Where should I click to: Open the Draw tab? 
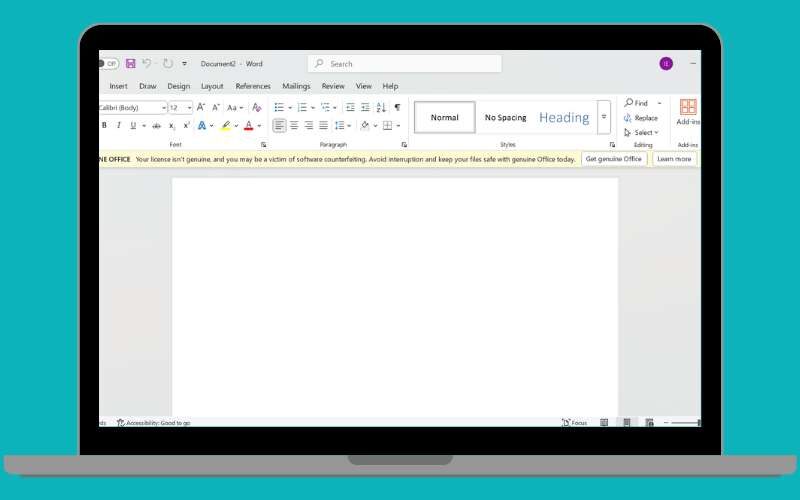coord(147,86)
